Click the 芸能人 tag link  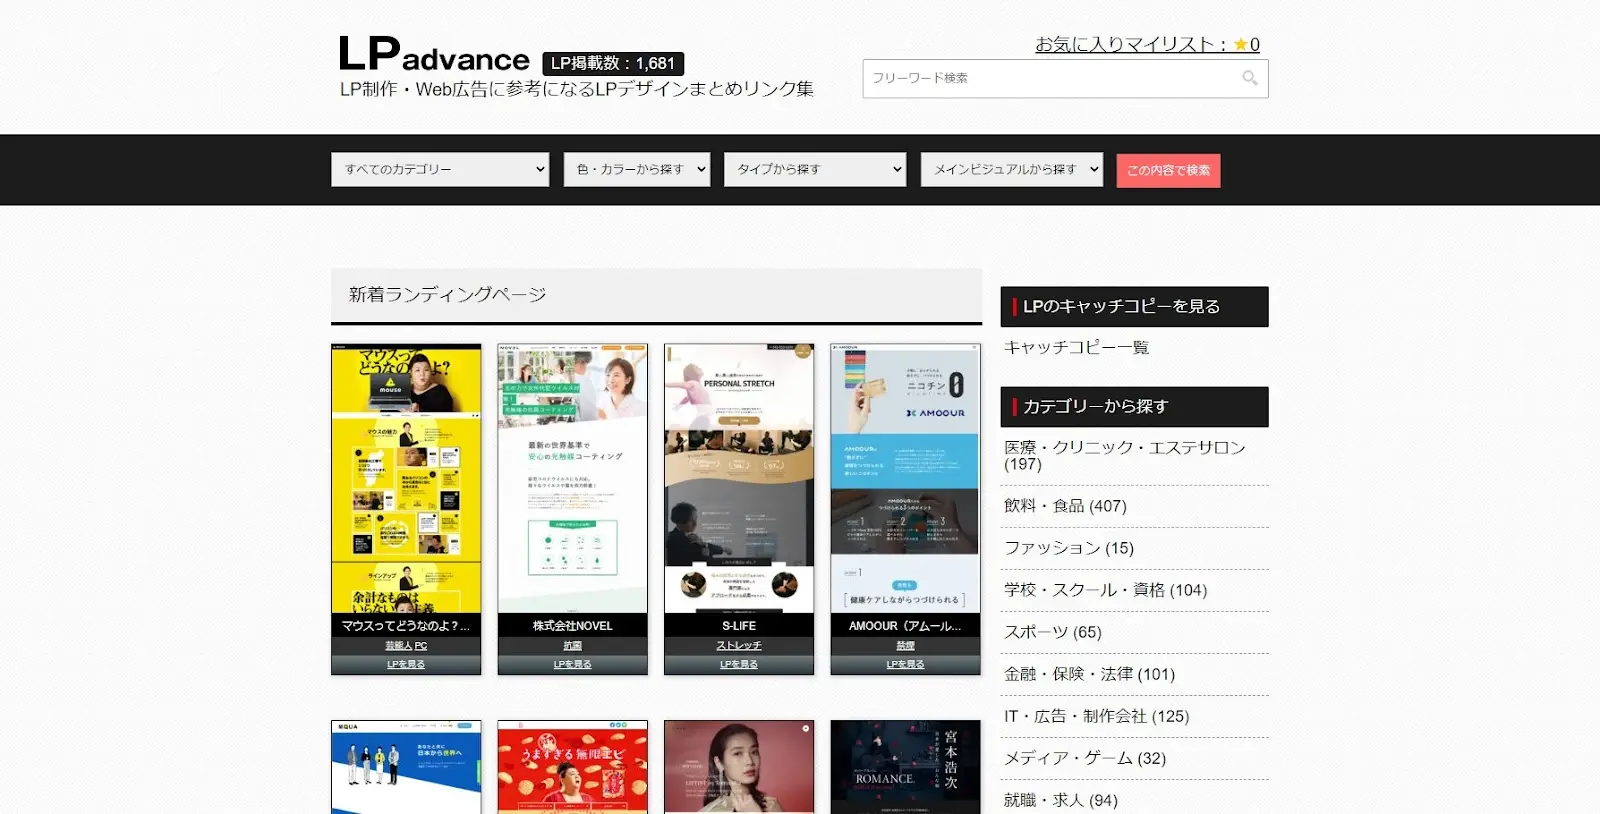click(398, 646)
